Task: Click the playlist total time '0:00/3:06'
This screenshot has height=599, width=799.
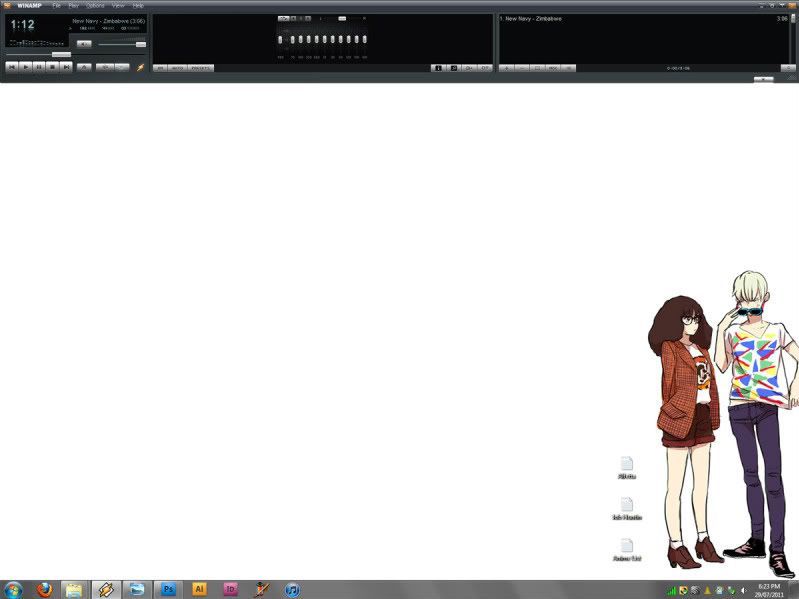Action: (678, 68)
